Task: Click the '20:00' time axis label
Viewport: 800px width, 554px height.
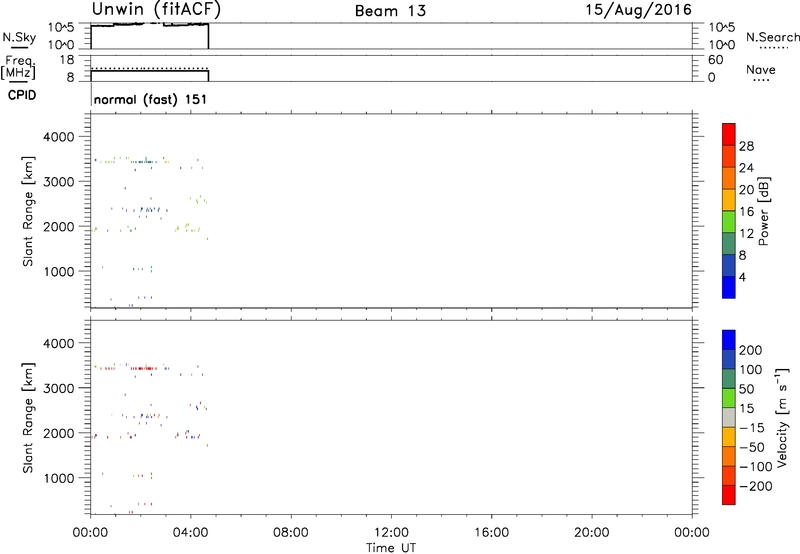Action: point(591,533)
